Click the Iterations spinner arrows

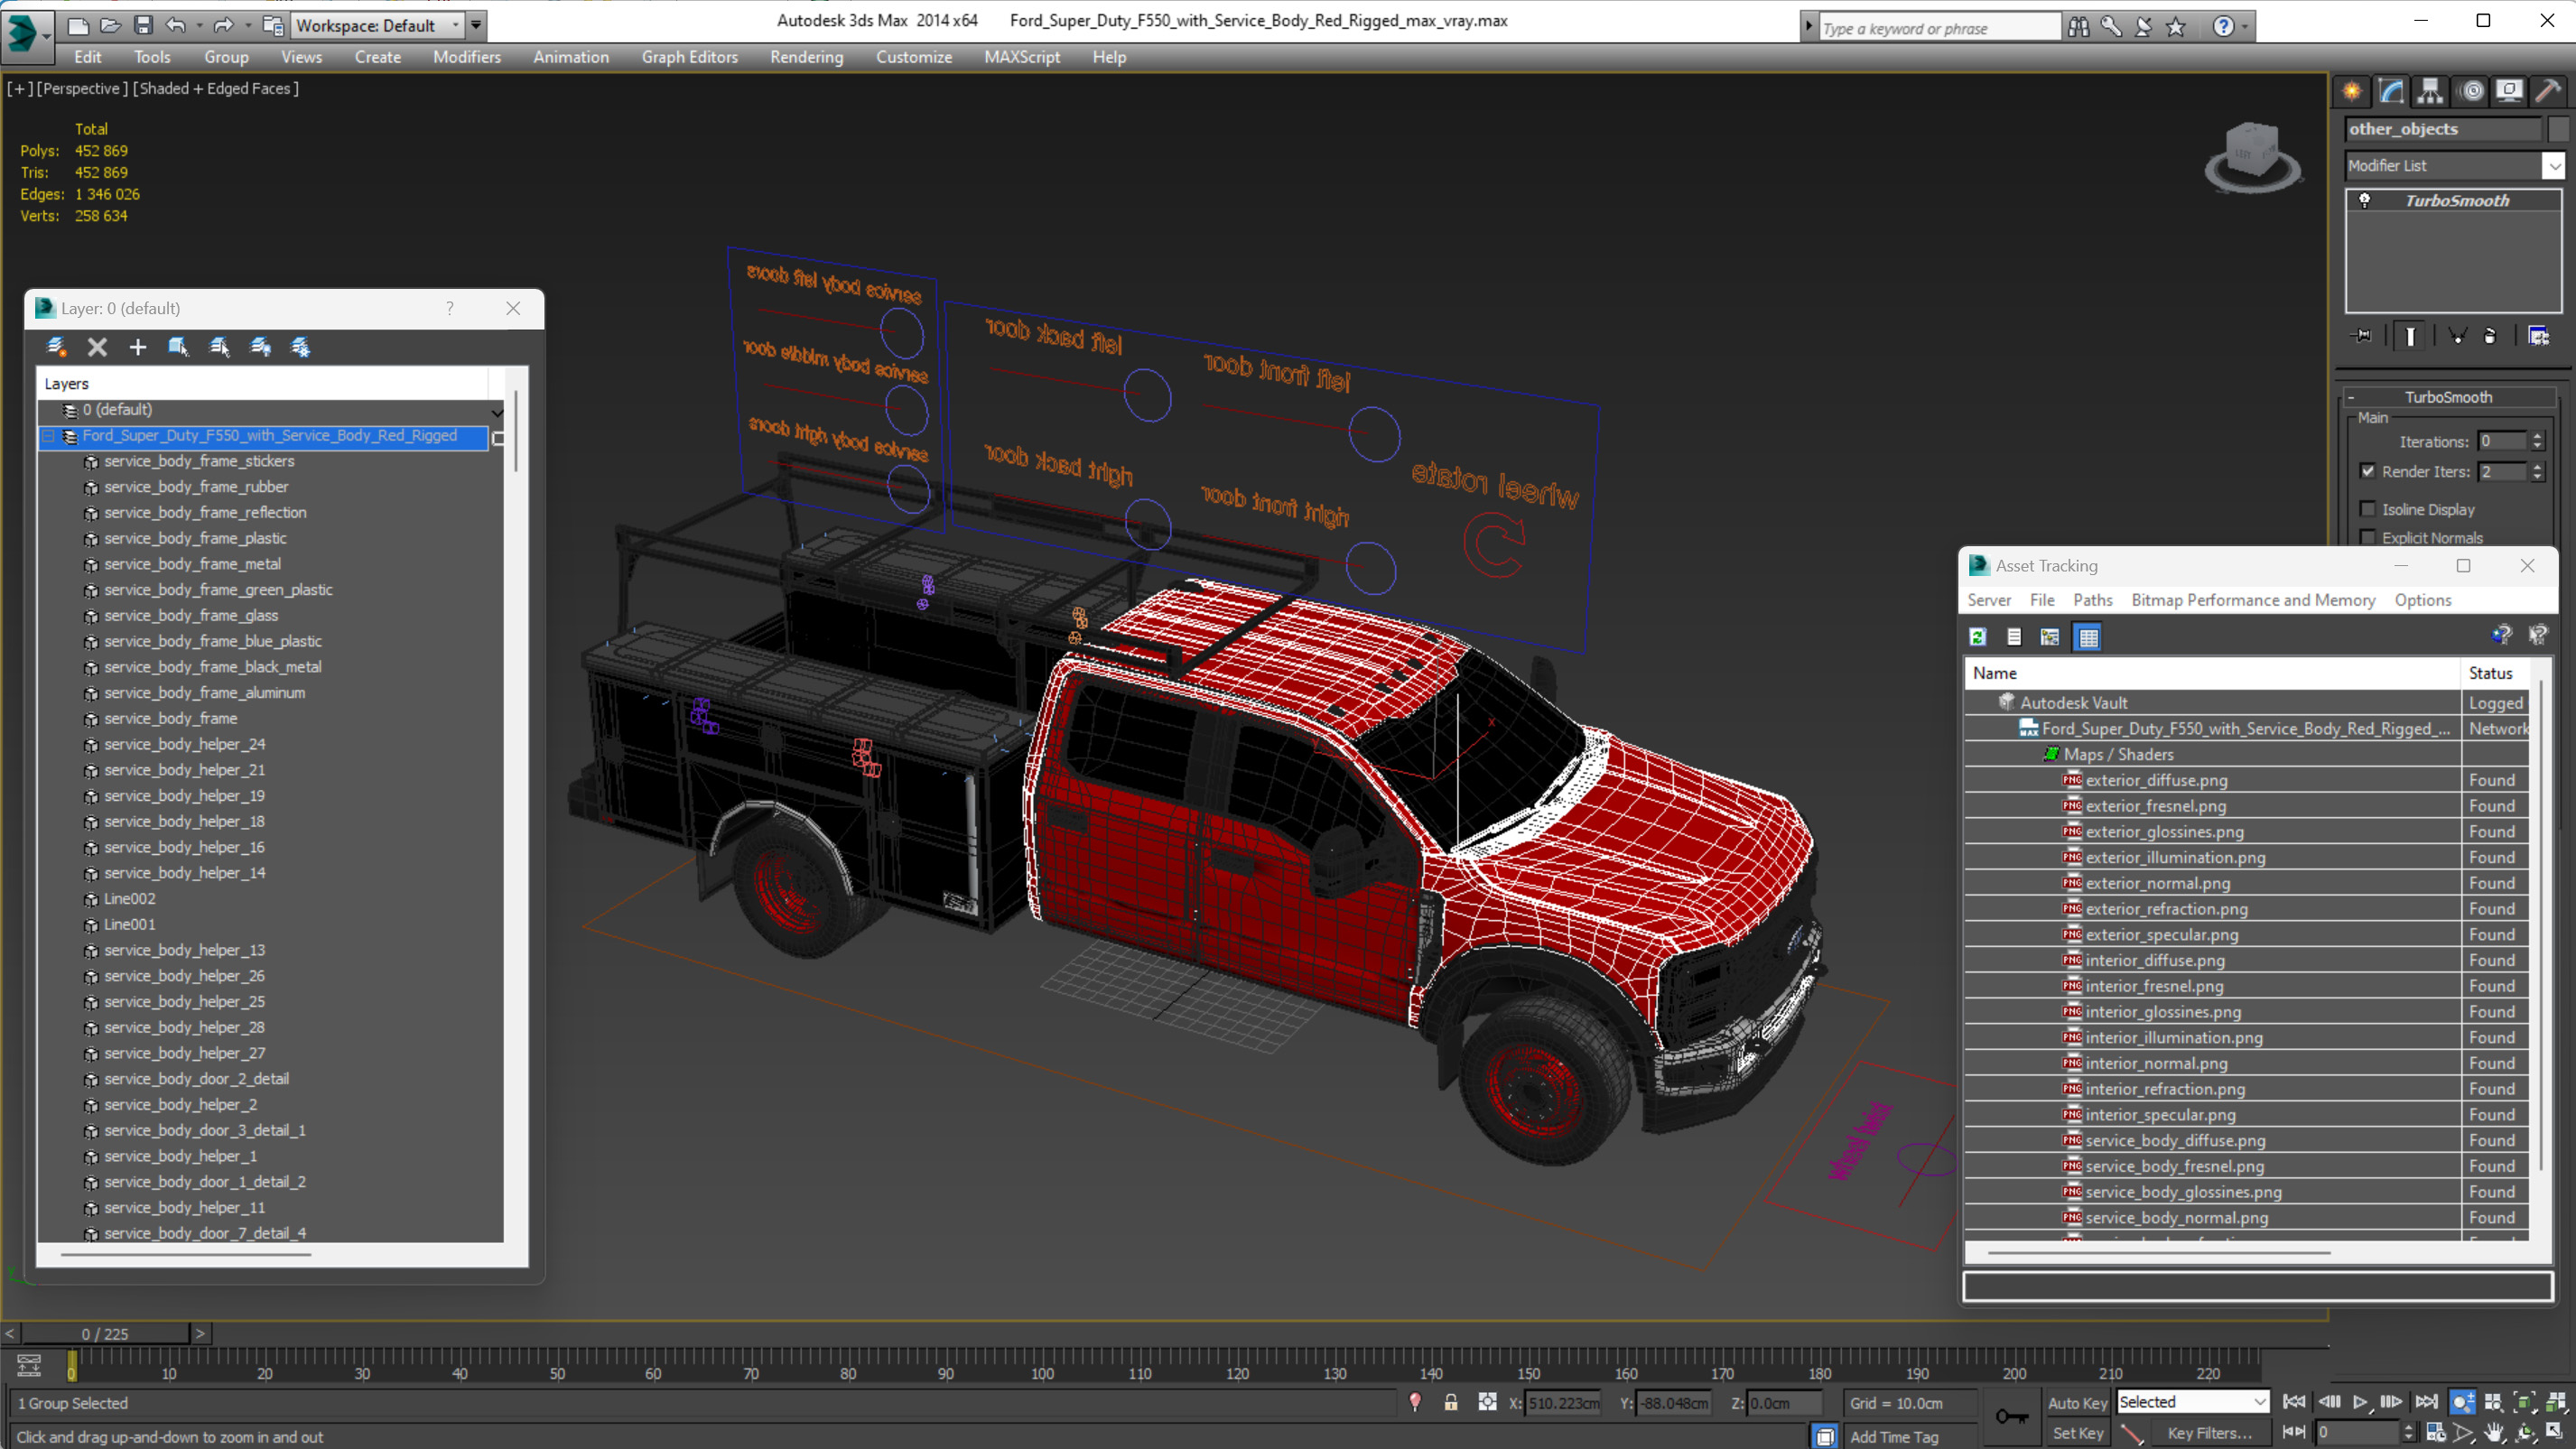pos(2536,441)
